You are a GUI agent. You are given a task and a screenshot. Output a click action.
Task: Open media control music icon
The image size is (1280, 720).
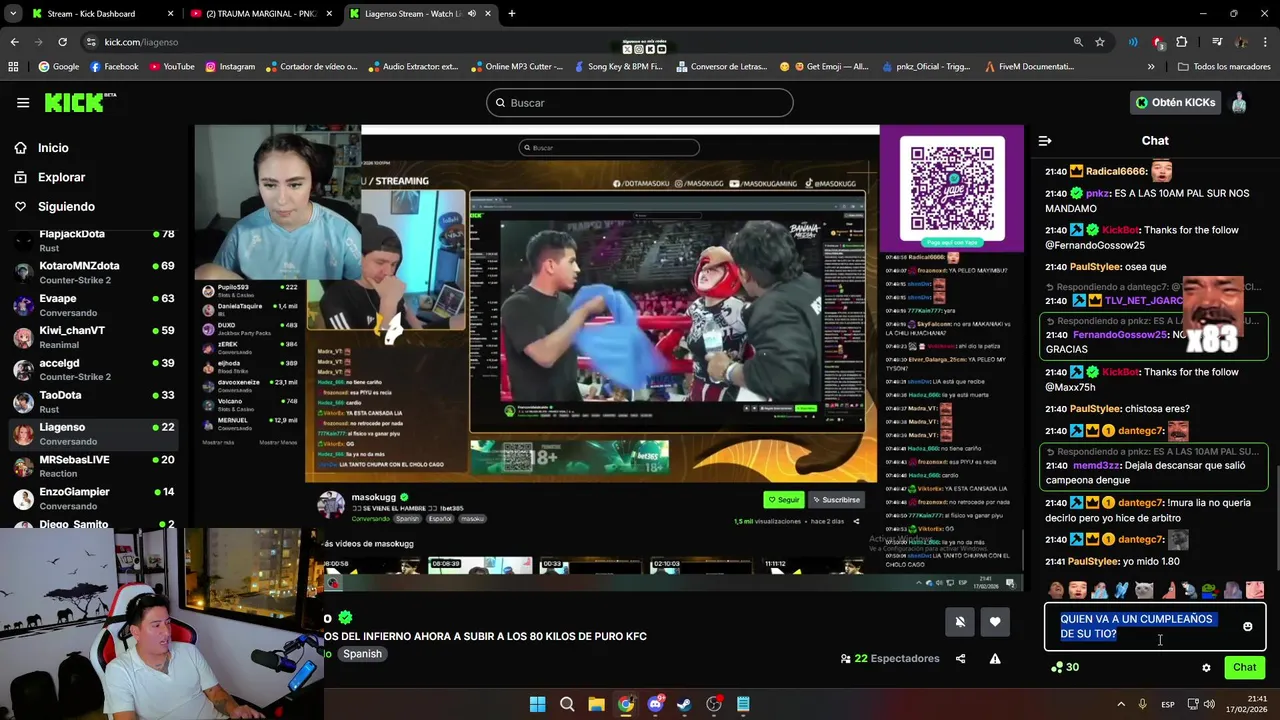1217,42
